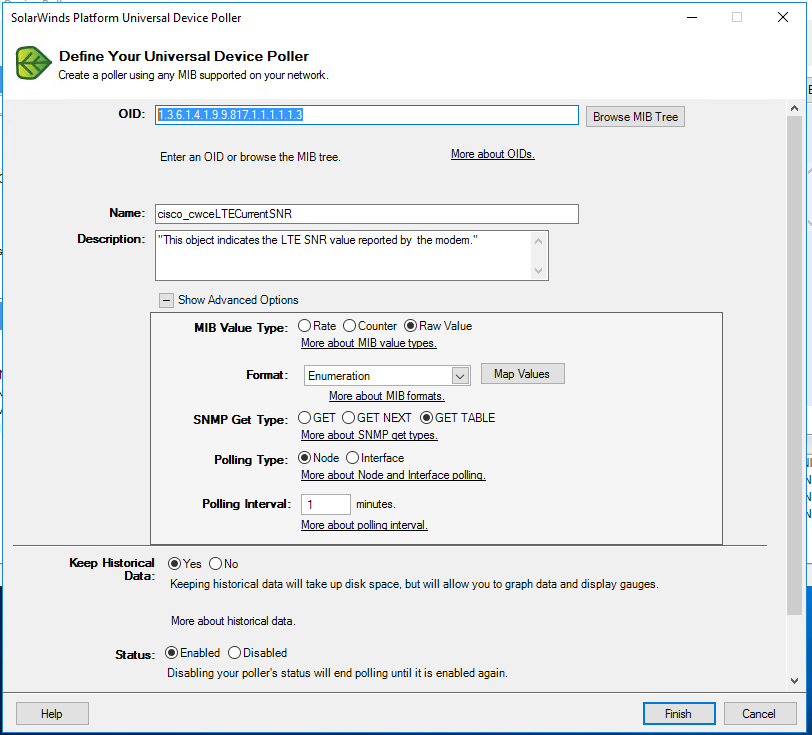Click the Map Values button
Viewport: 812px width, 735px height.
click(x=523, y=374)
